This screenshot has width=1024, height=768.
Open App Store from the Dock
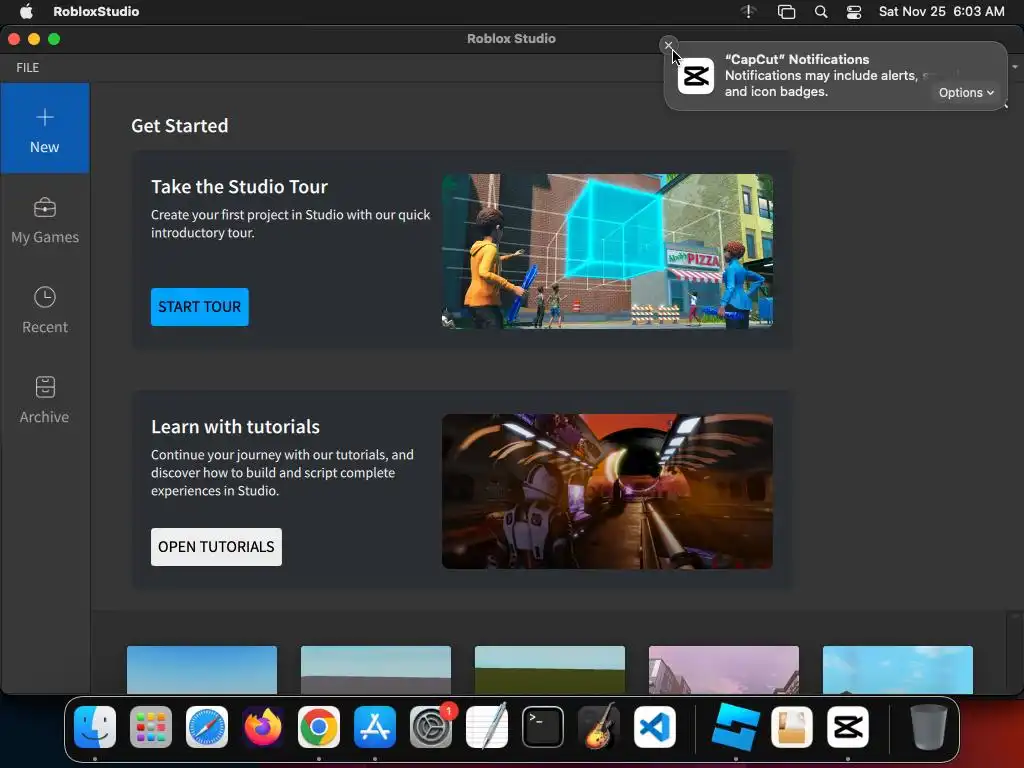pos(375,727)
